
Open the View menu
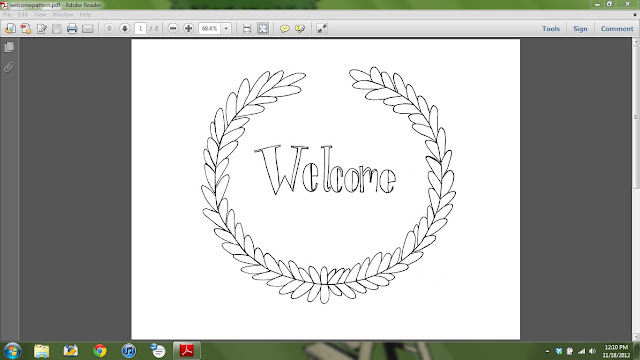[x=40, y=15]
